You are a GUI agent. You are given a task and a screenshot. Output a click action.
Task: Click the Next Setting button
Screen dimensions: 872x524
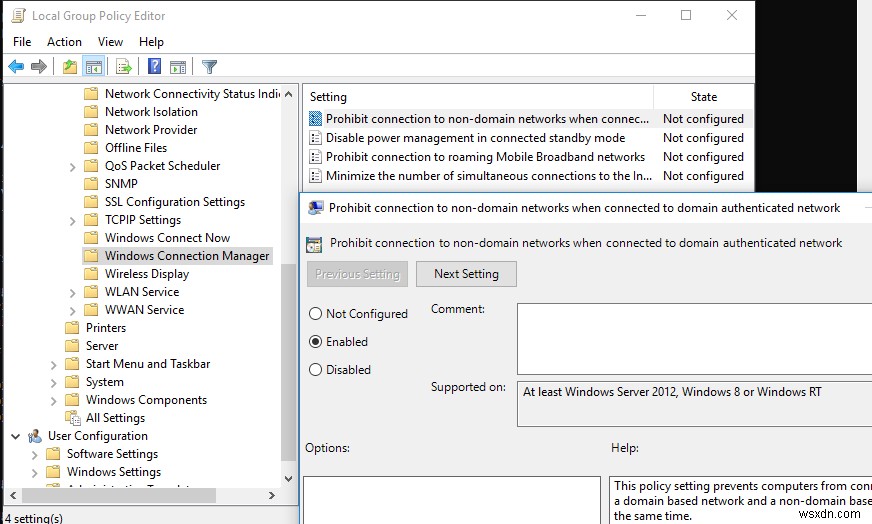click(x=466, y=274)
